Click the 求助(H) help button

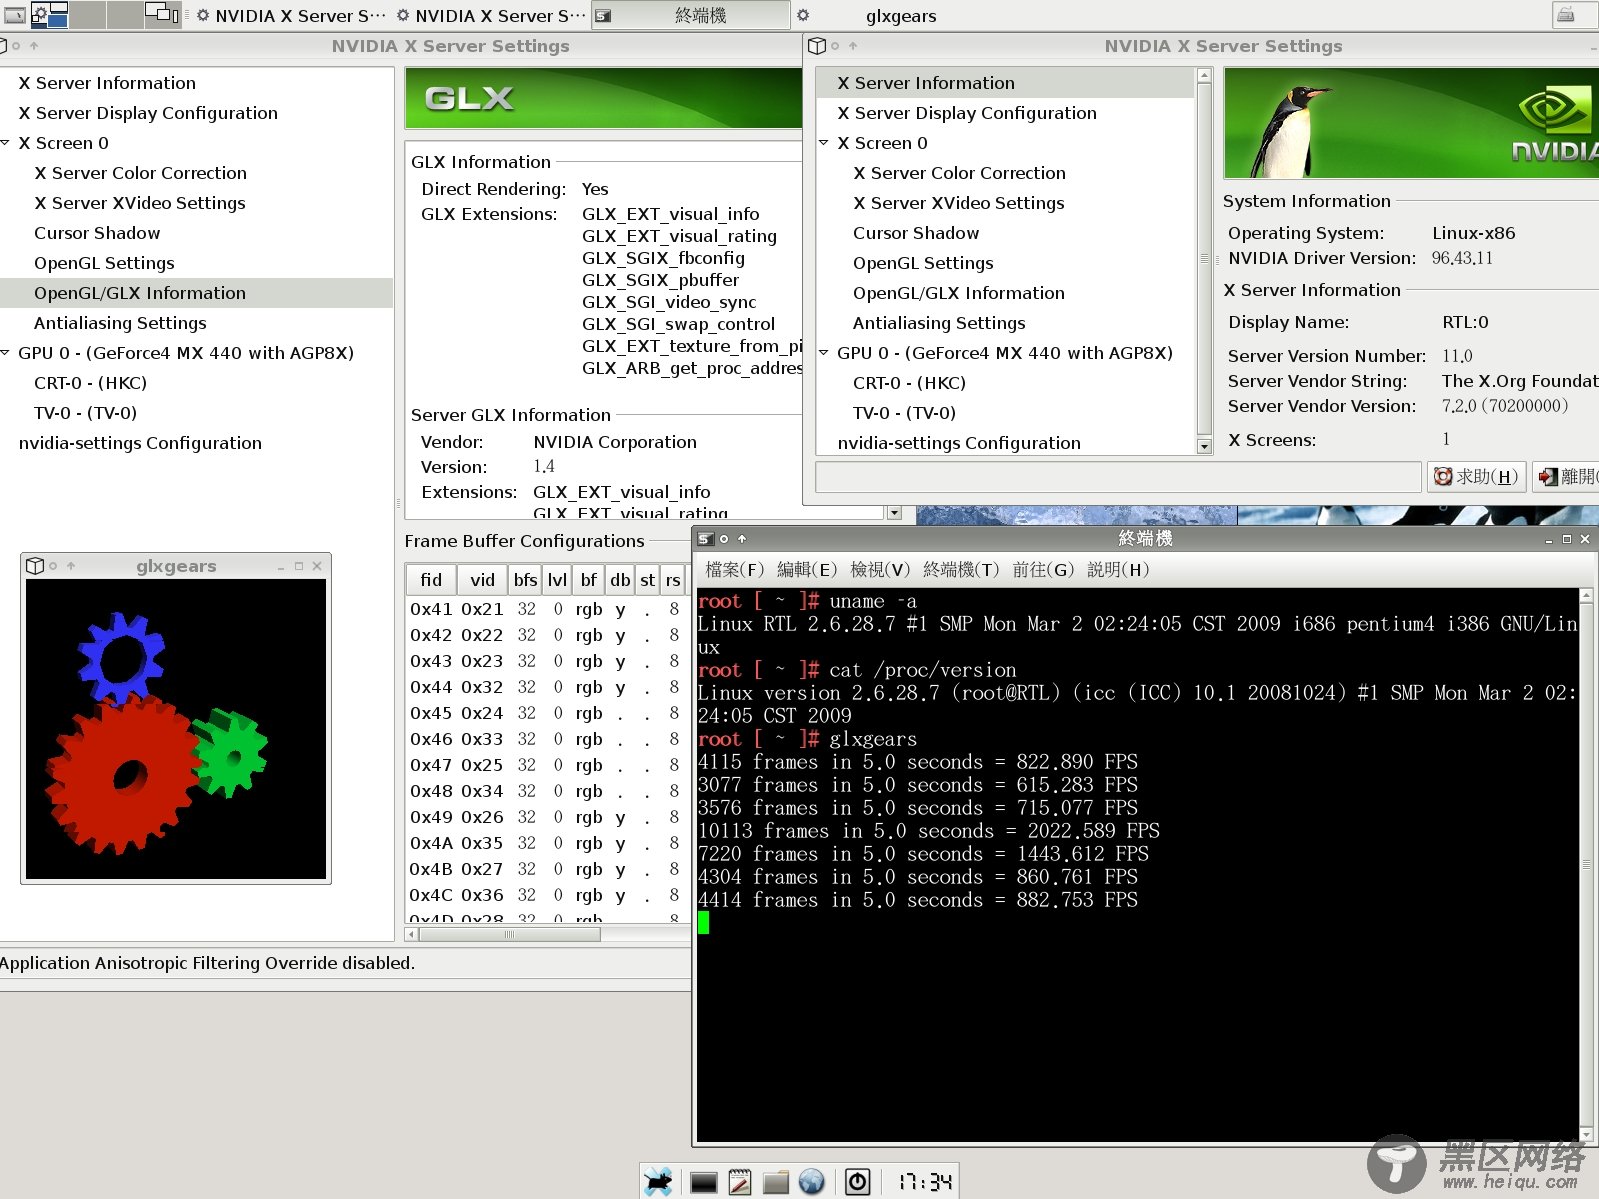point(1476,477)
